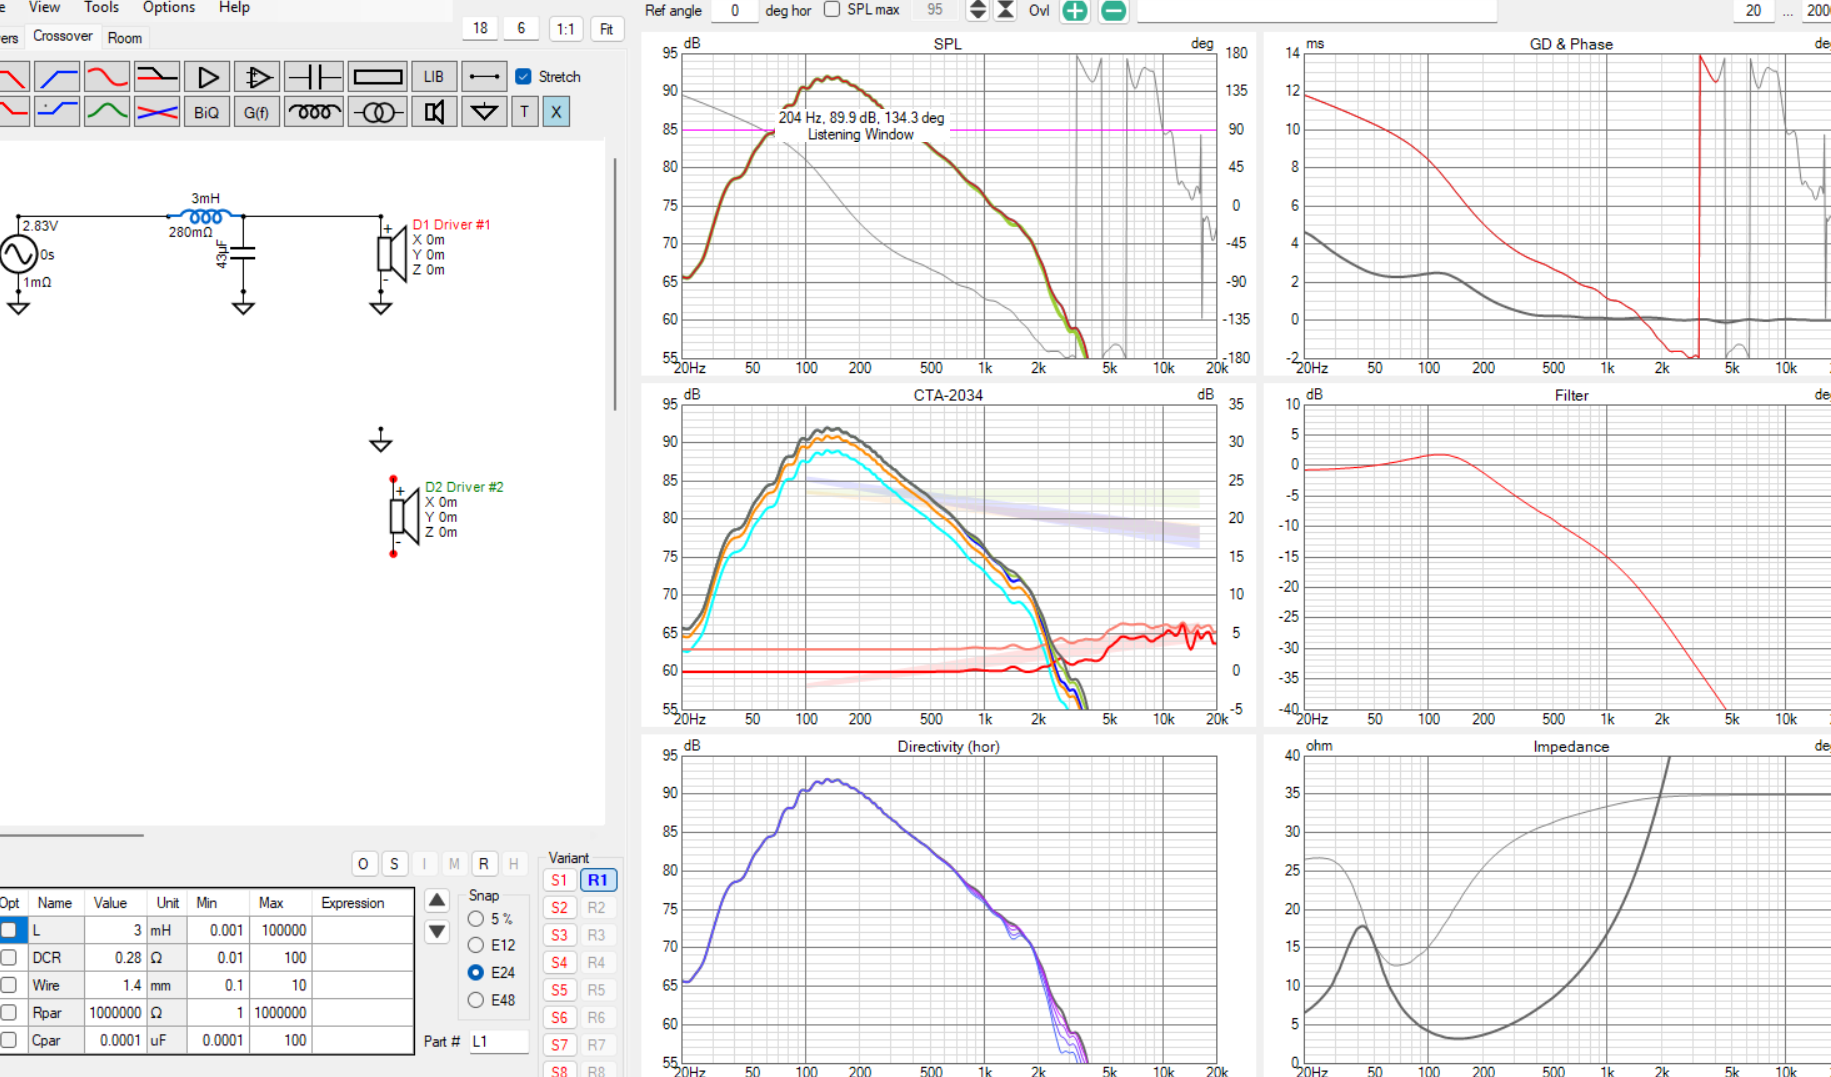Screen dimensions: 1831x1077
Task: Select the E12 snap radio button
Action: pos(476,945)
